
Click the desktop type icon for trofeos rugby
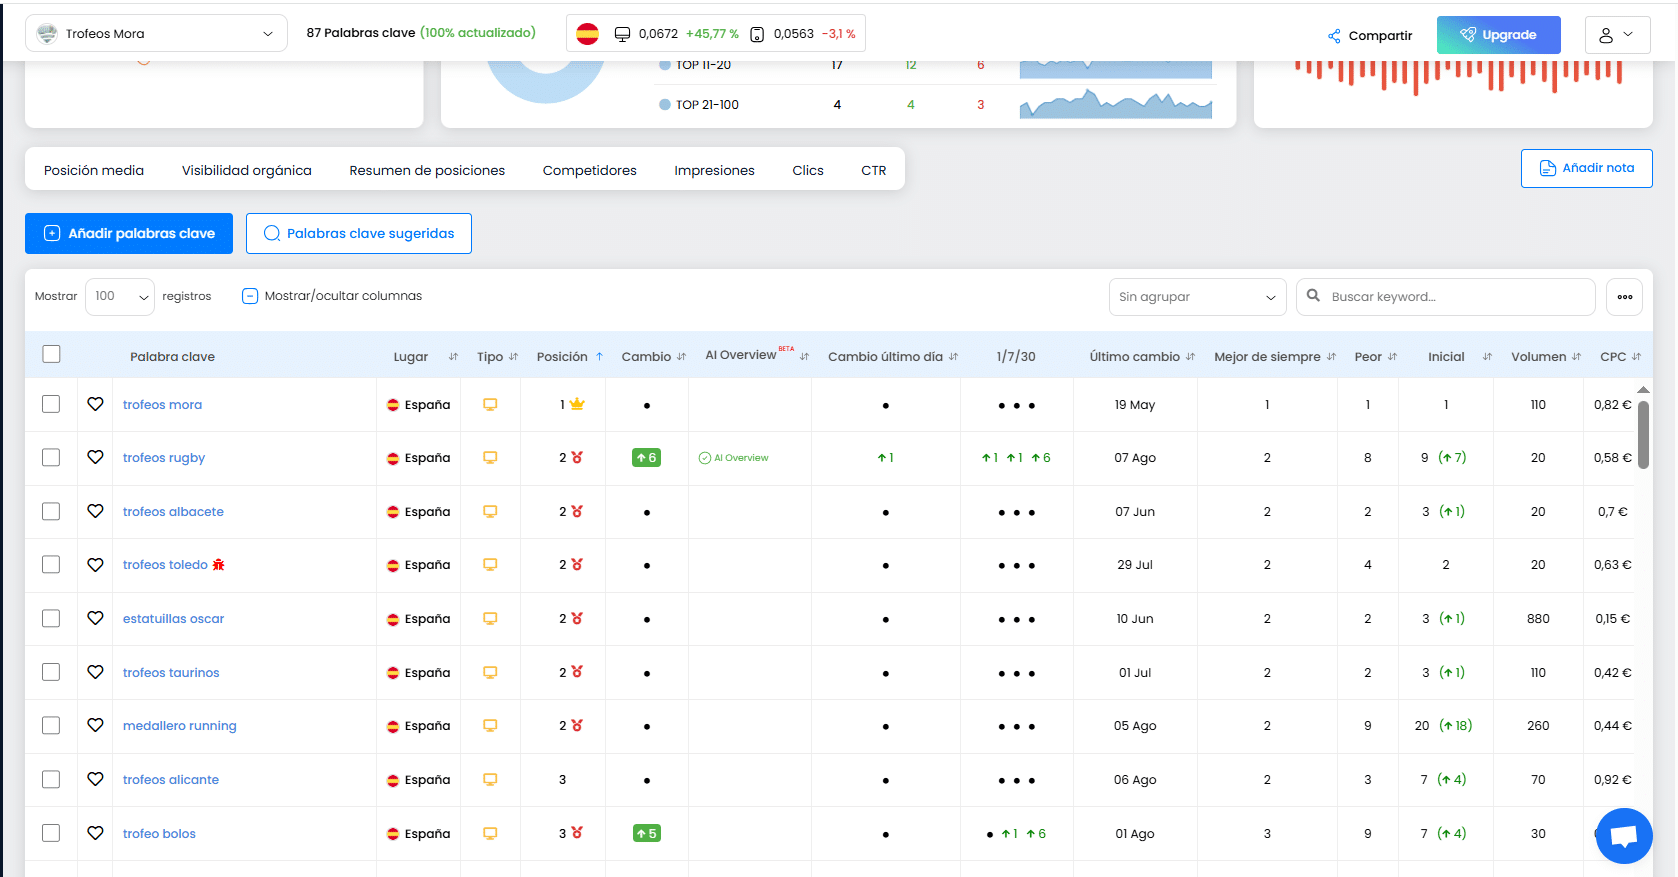(x=490, y=458)
